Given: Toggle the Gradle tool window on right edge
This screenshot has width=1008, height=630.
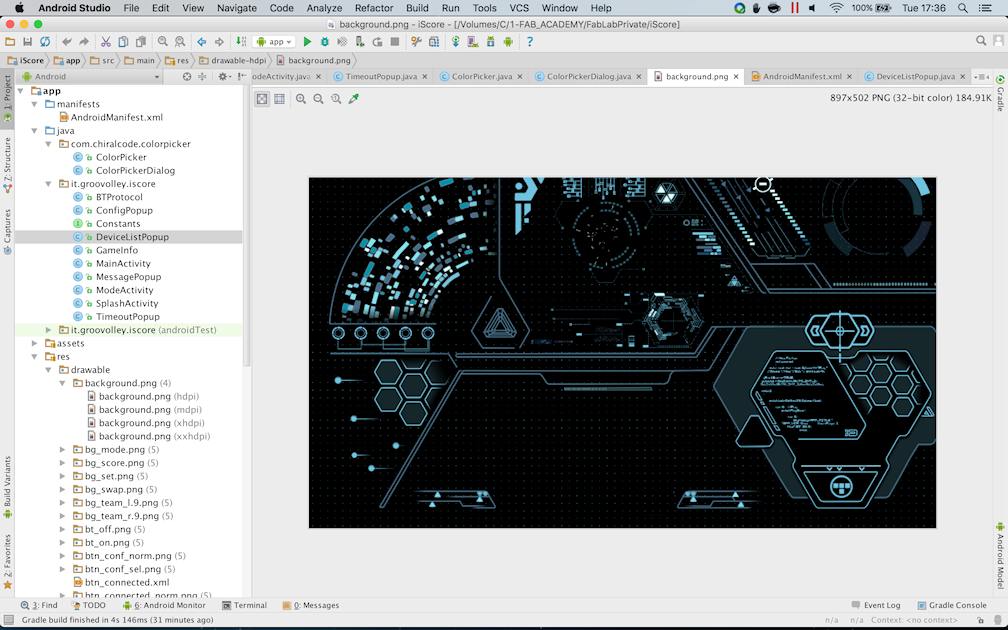Looking at the screenshot, I should pos(1000,93).
